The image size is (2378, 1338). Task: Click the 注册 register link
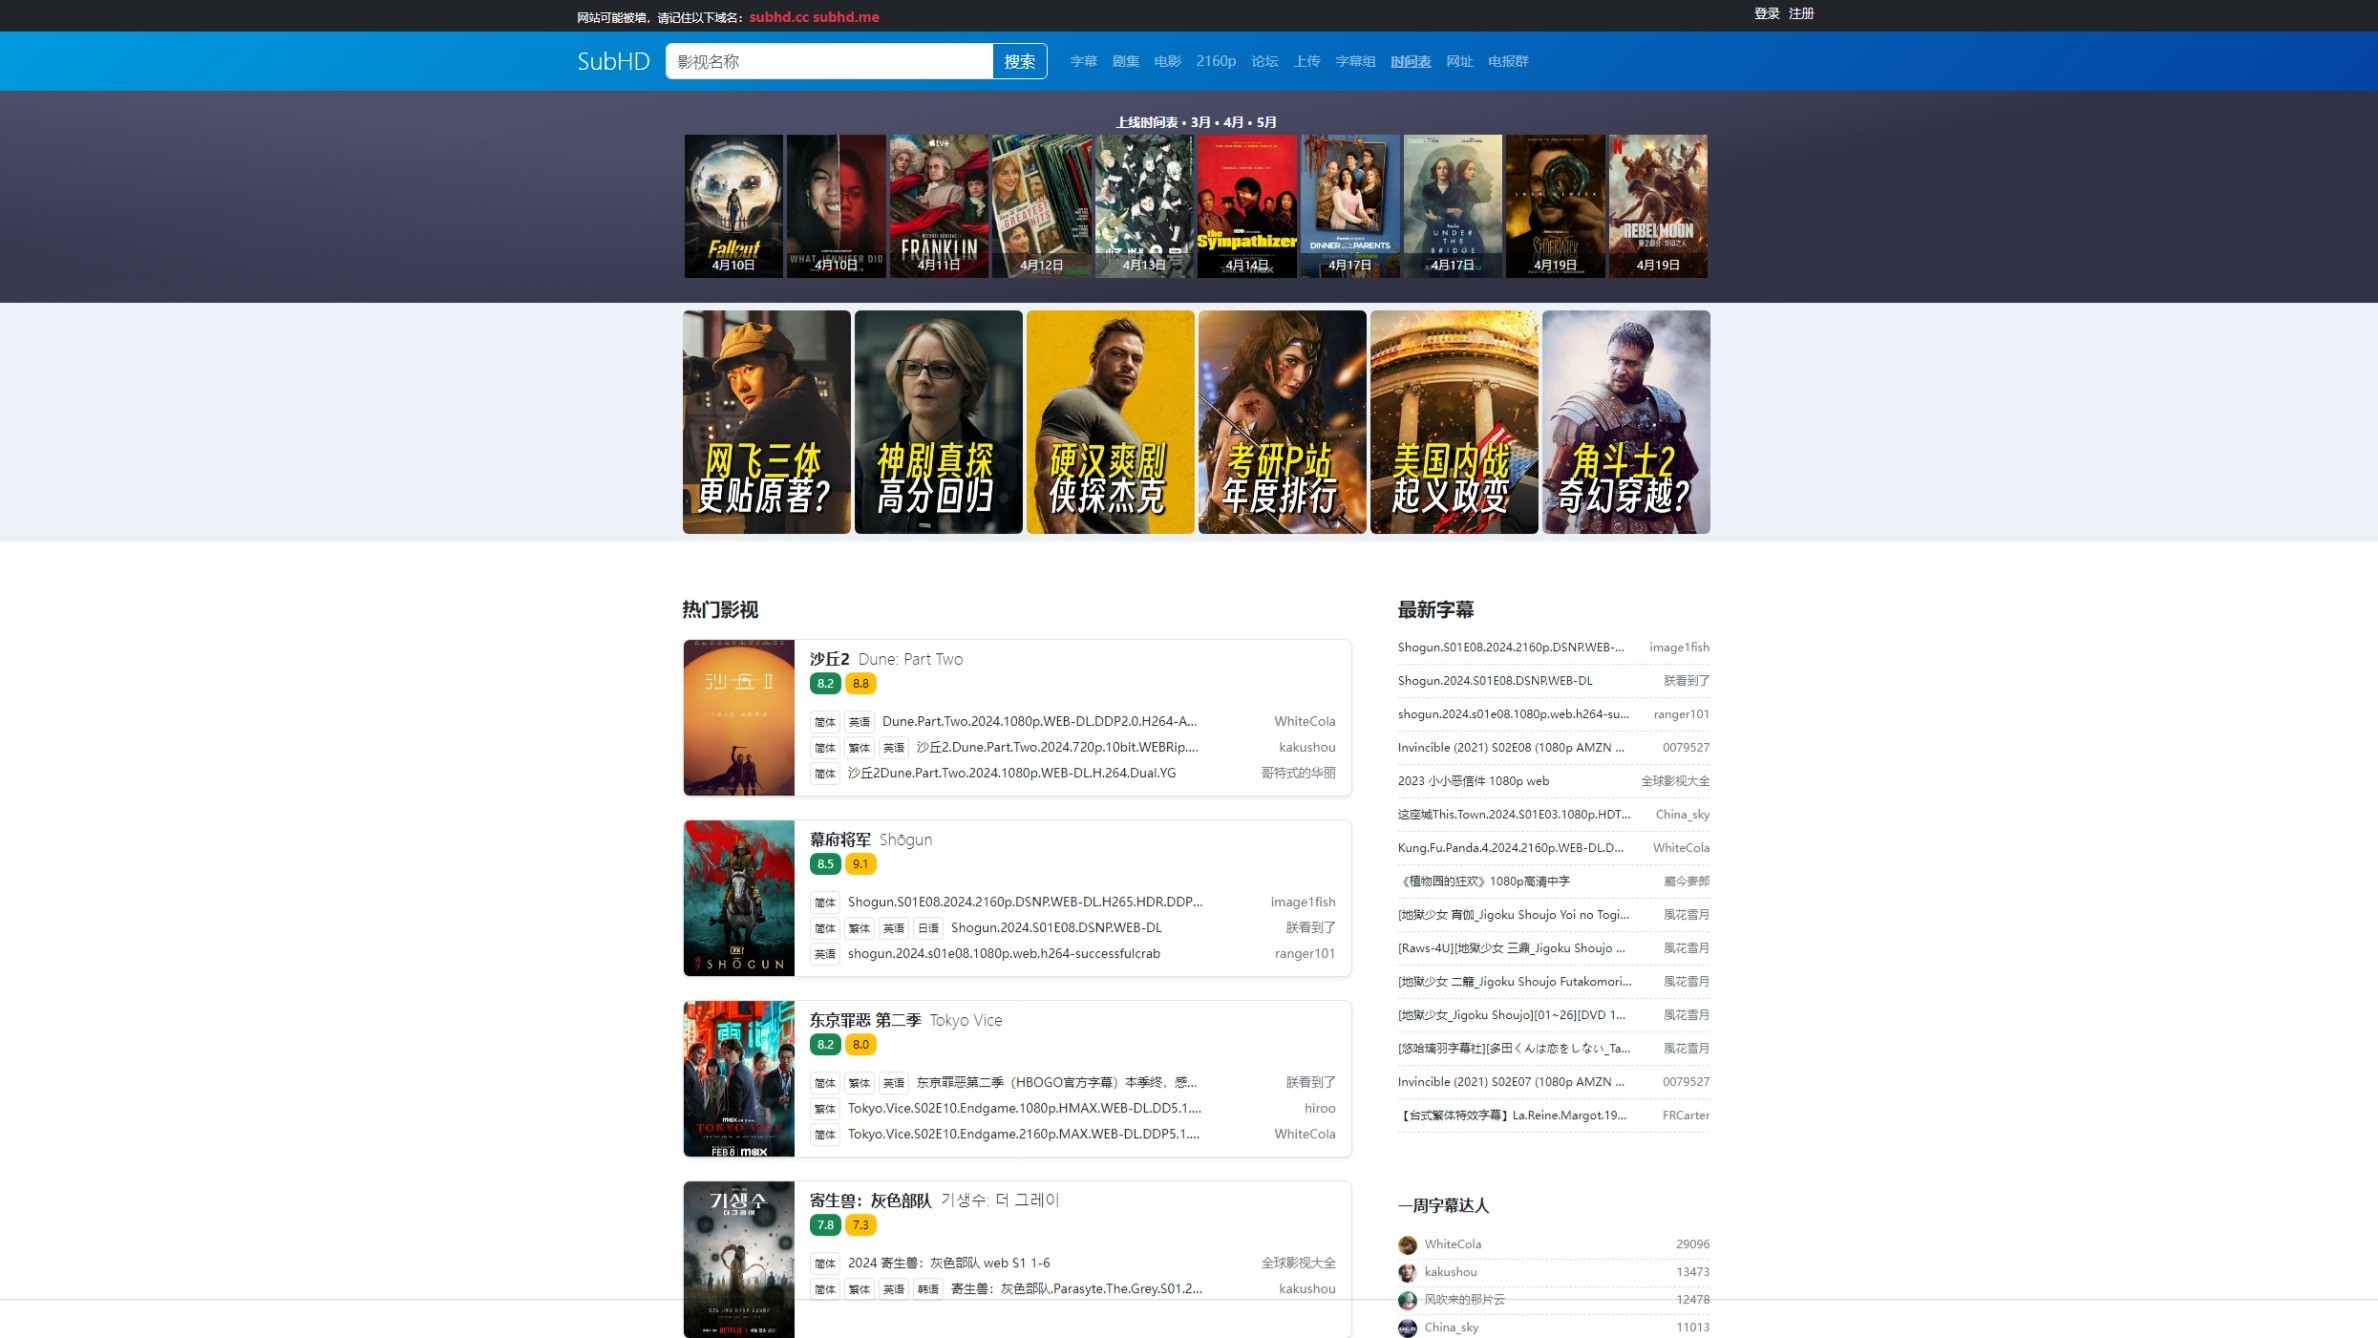(1801, 13)
